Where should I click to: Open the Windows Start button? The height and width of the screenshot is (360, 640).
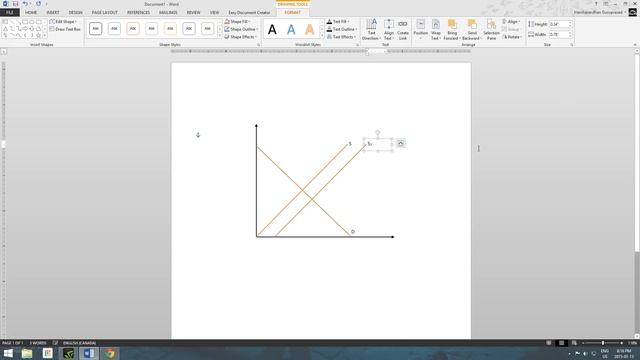[8, 353]
